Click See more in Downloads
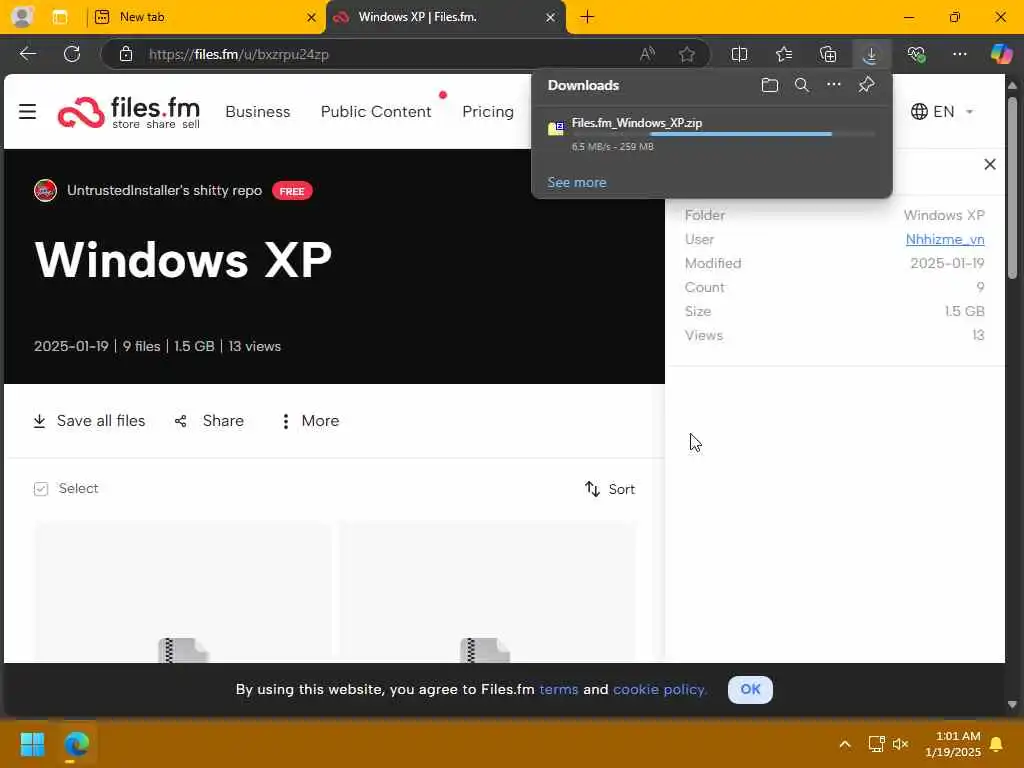 [x=577, y=182]
